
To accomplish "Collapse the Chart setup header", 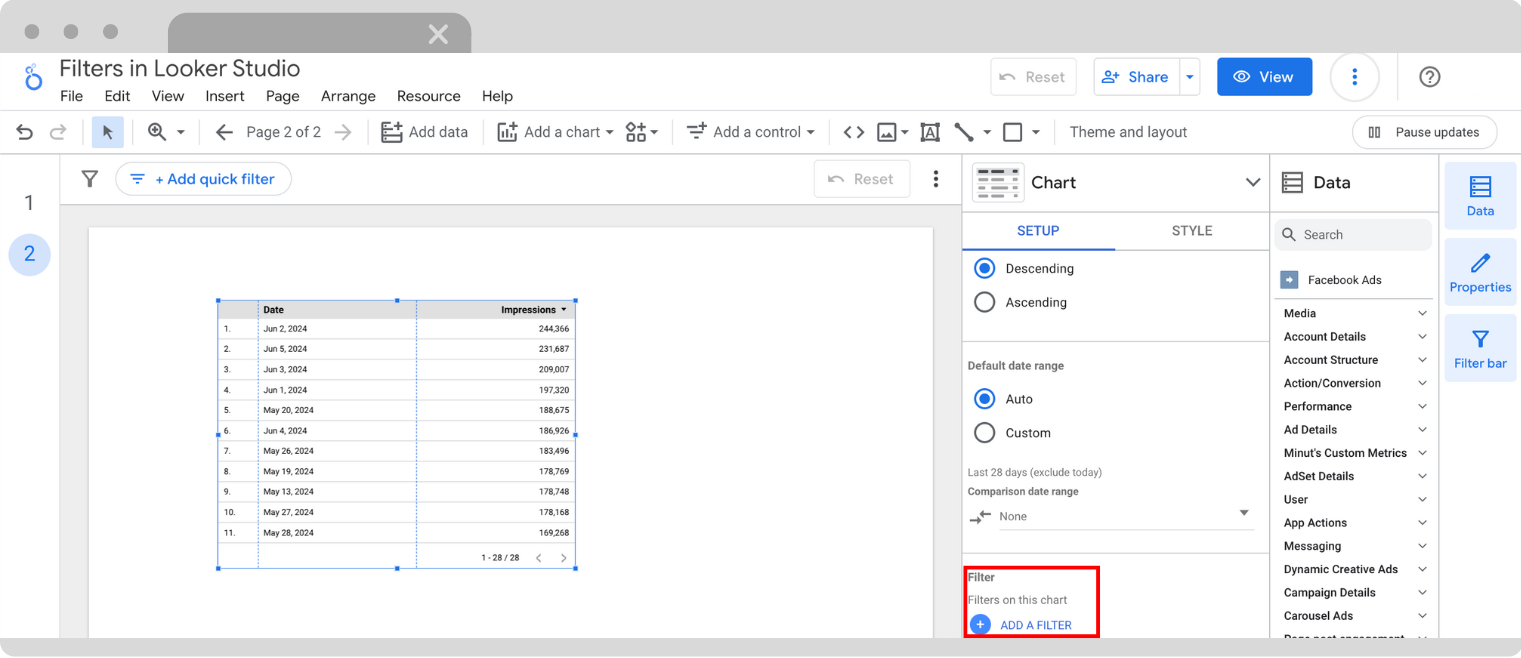I will (x=1253, y=182).
